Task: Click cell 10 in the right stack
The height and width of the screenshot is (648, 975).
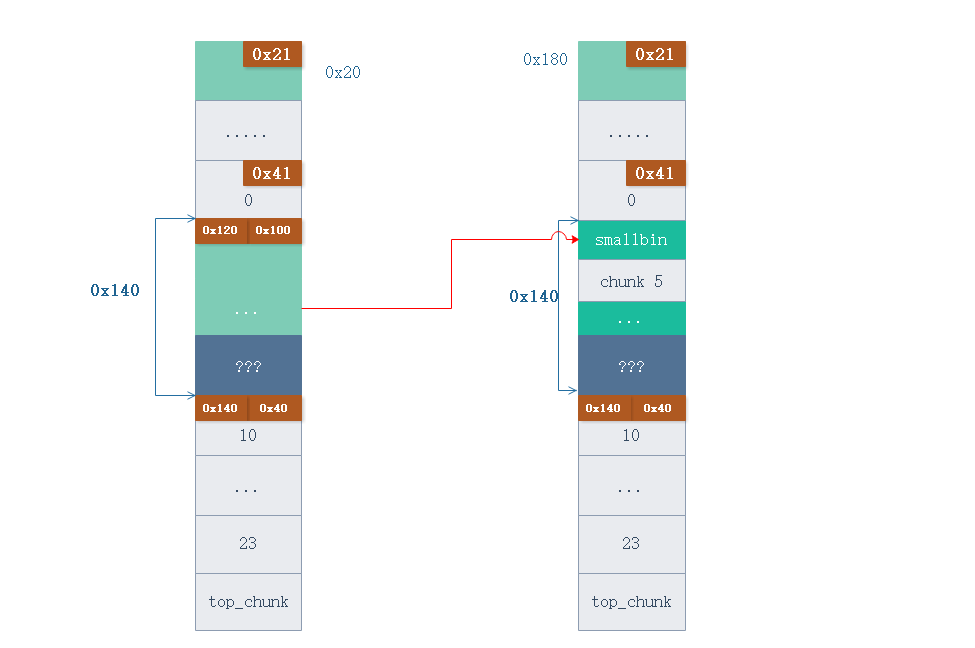Action: click(631, 435)
